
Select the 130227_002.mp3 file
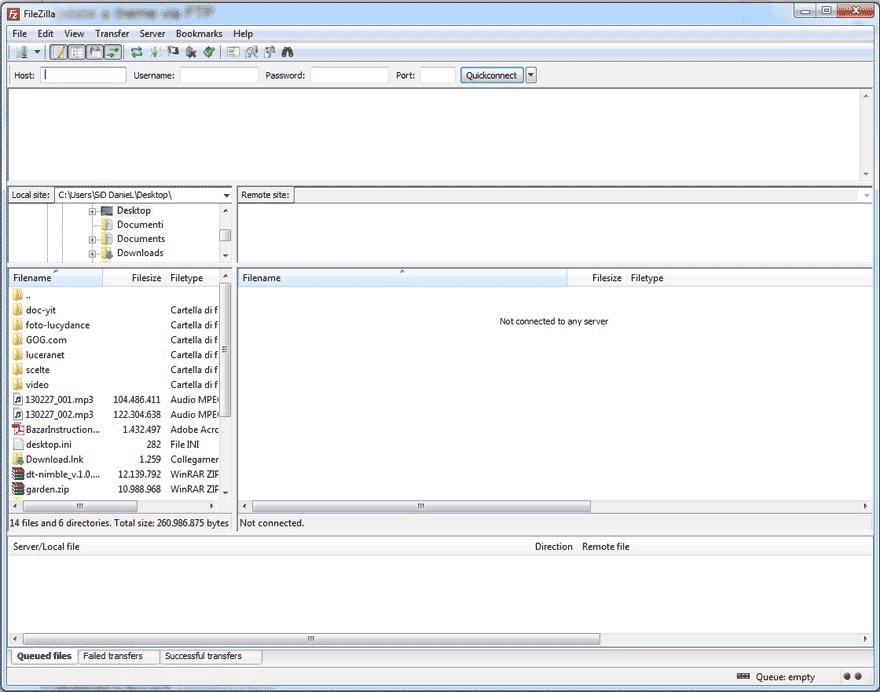pos(114,415)
